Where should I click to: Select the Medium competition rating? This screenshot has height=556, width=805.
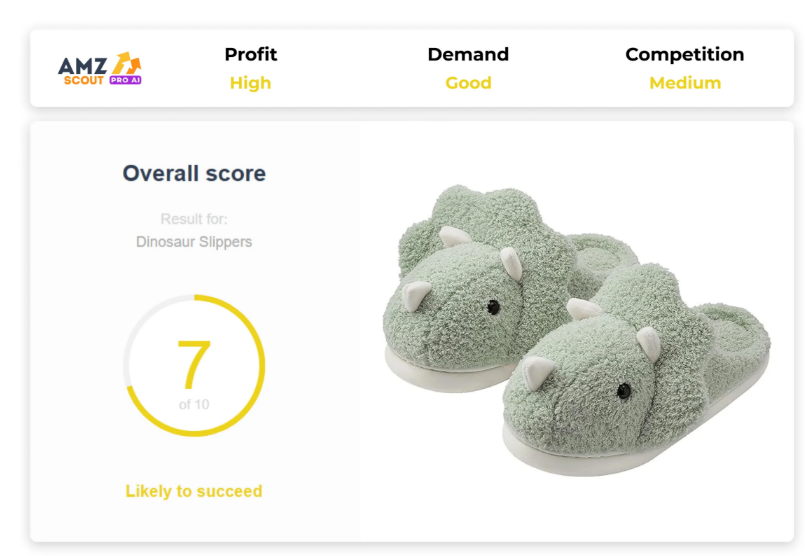coord(684,83)
